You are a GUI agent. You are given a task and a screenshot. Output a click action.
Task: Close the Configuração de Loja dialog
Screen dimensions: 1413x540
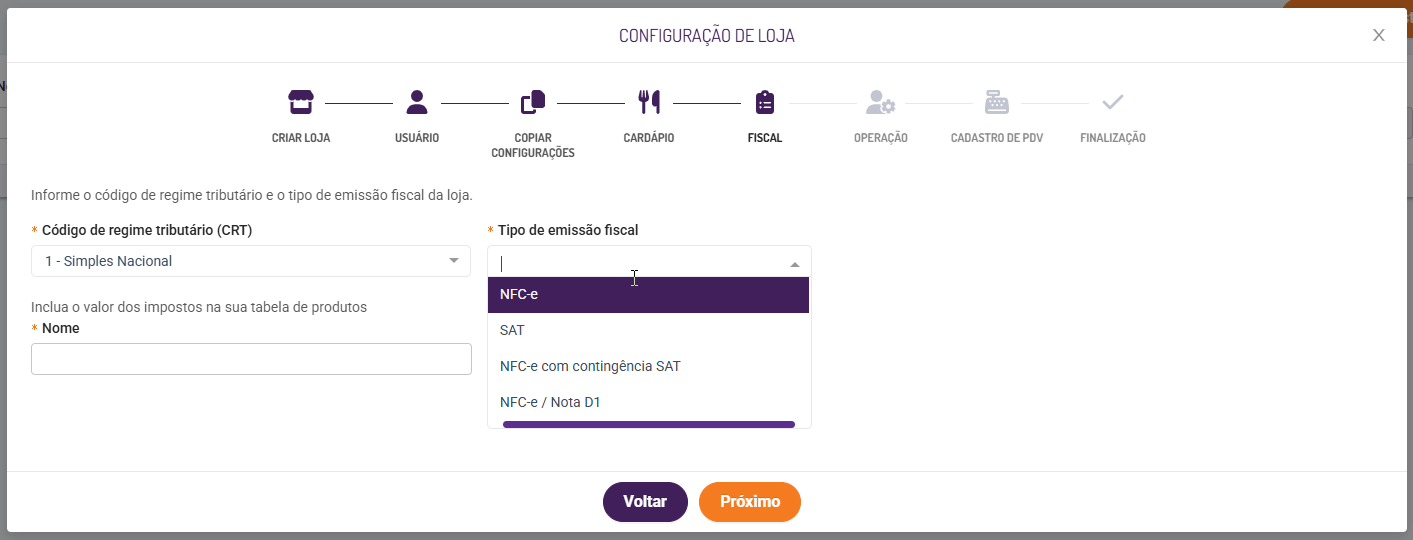pyautogui.click(x=1378, y=36)
